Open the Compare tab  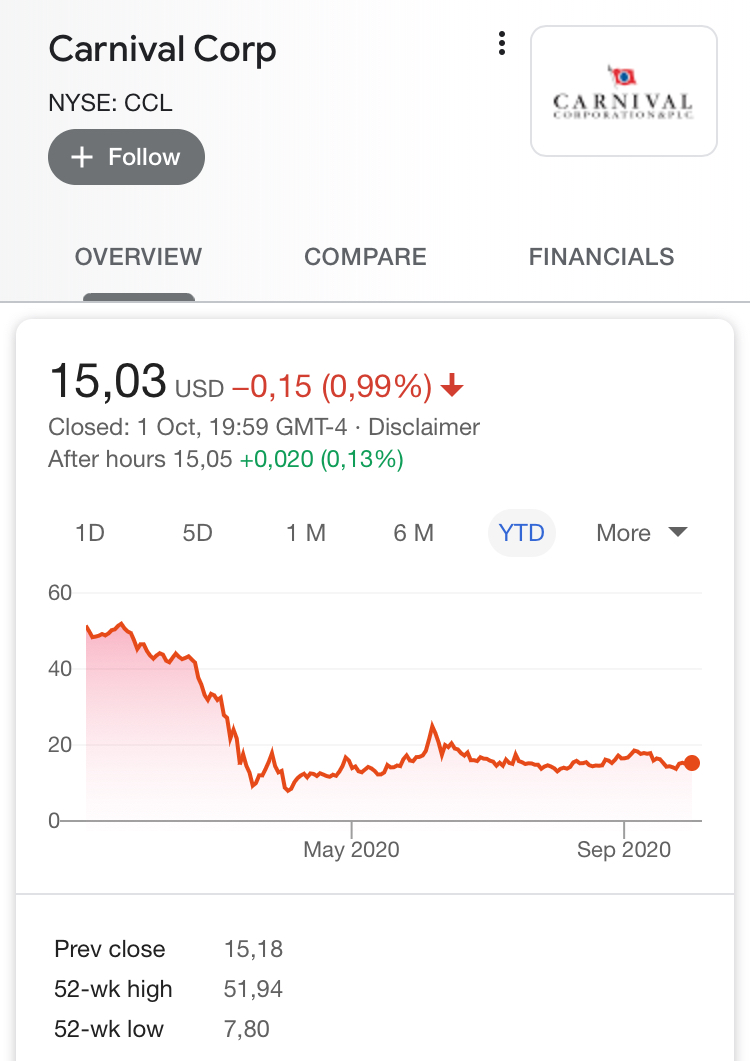click(x=365, y=257)
